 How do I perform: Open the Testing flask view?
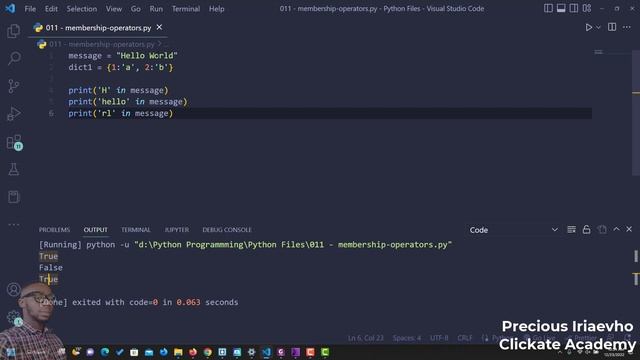(13, 169)
